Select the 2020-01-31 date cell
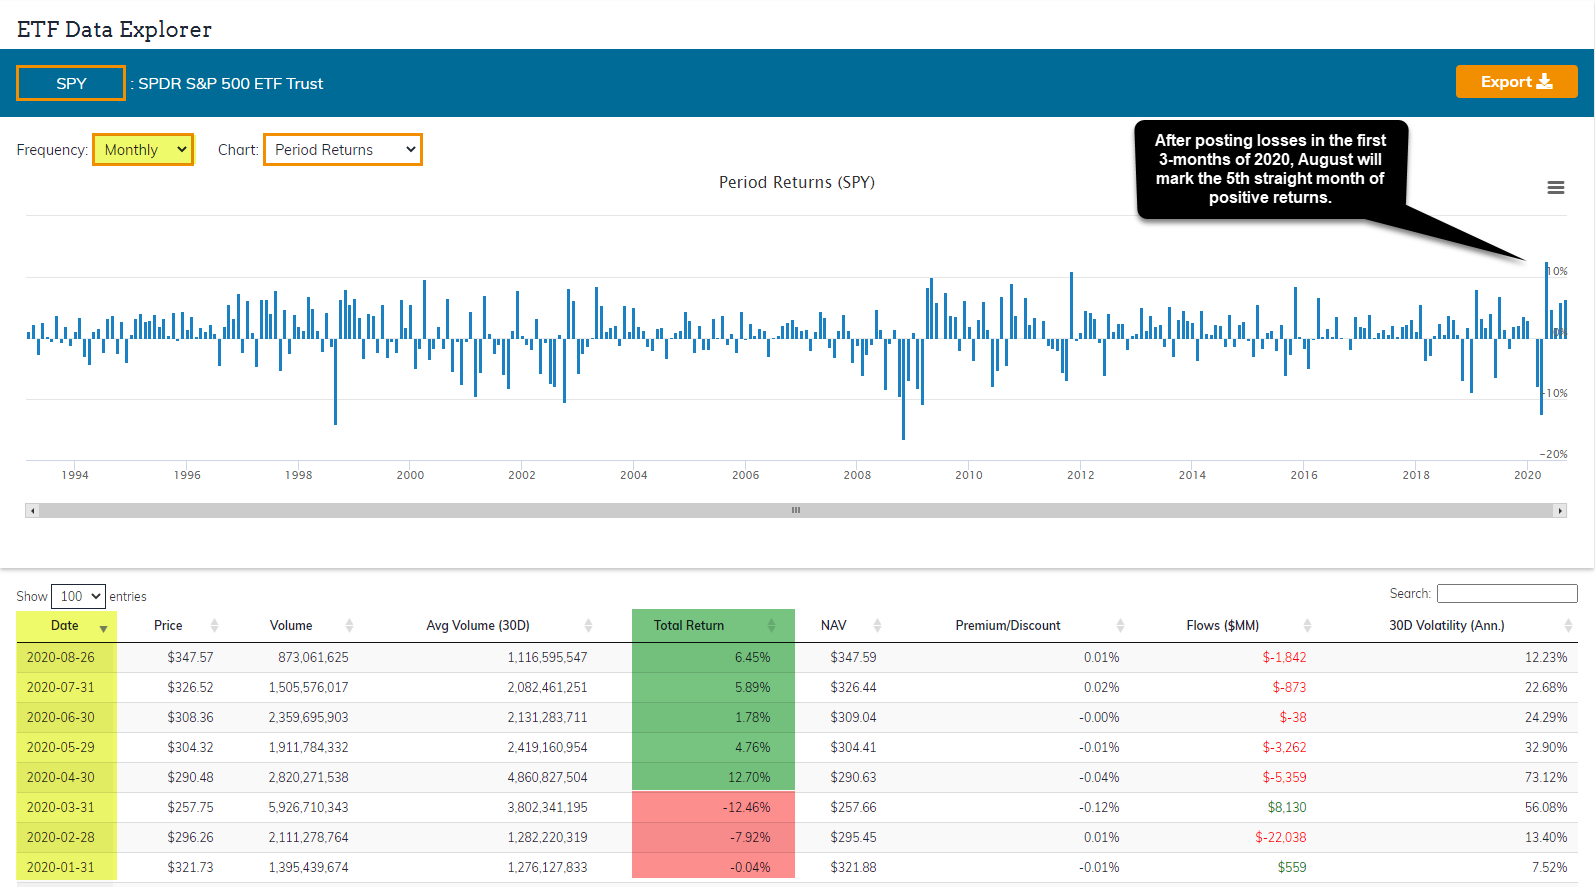The image size is (1595, 887). pos(61,867)
